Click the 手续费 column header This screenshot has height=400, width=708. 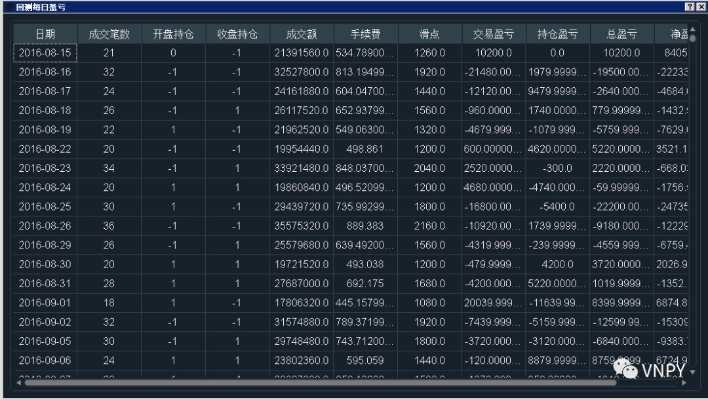pyautogui.click(x=364, y=34)
